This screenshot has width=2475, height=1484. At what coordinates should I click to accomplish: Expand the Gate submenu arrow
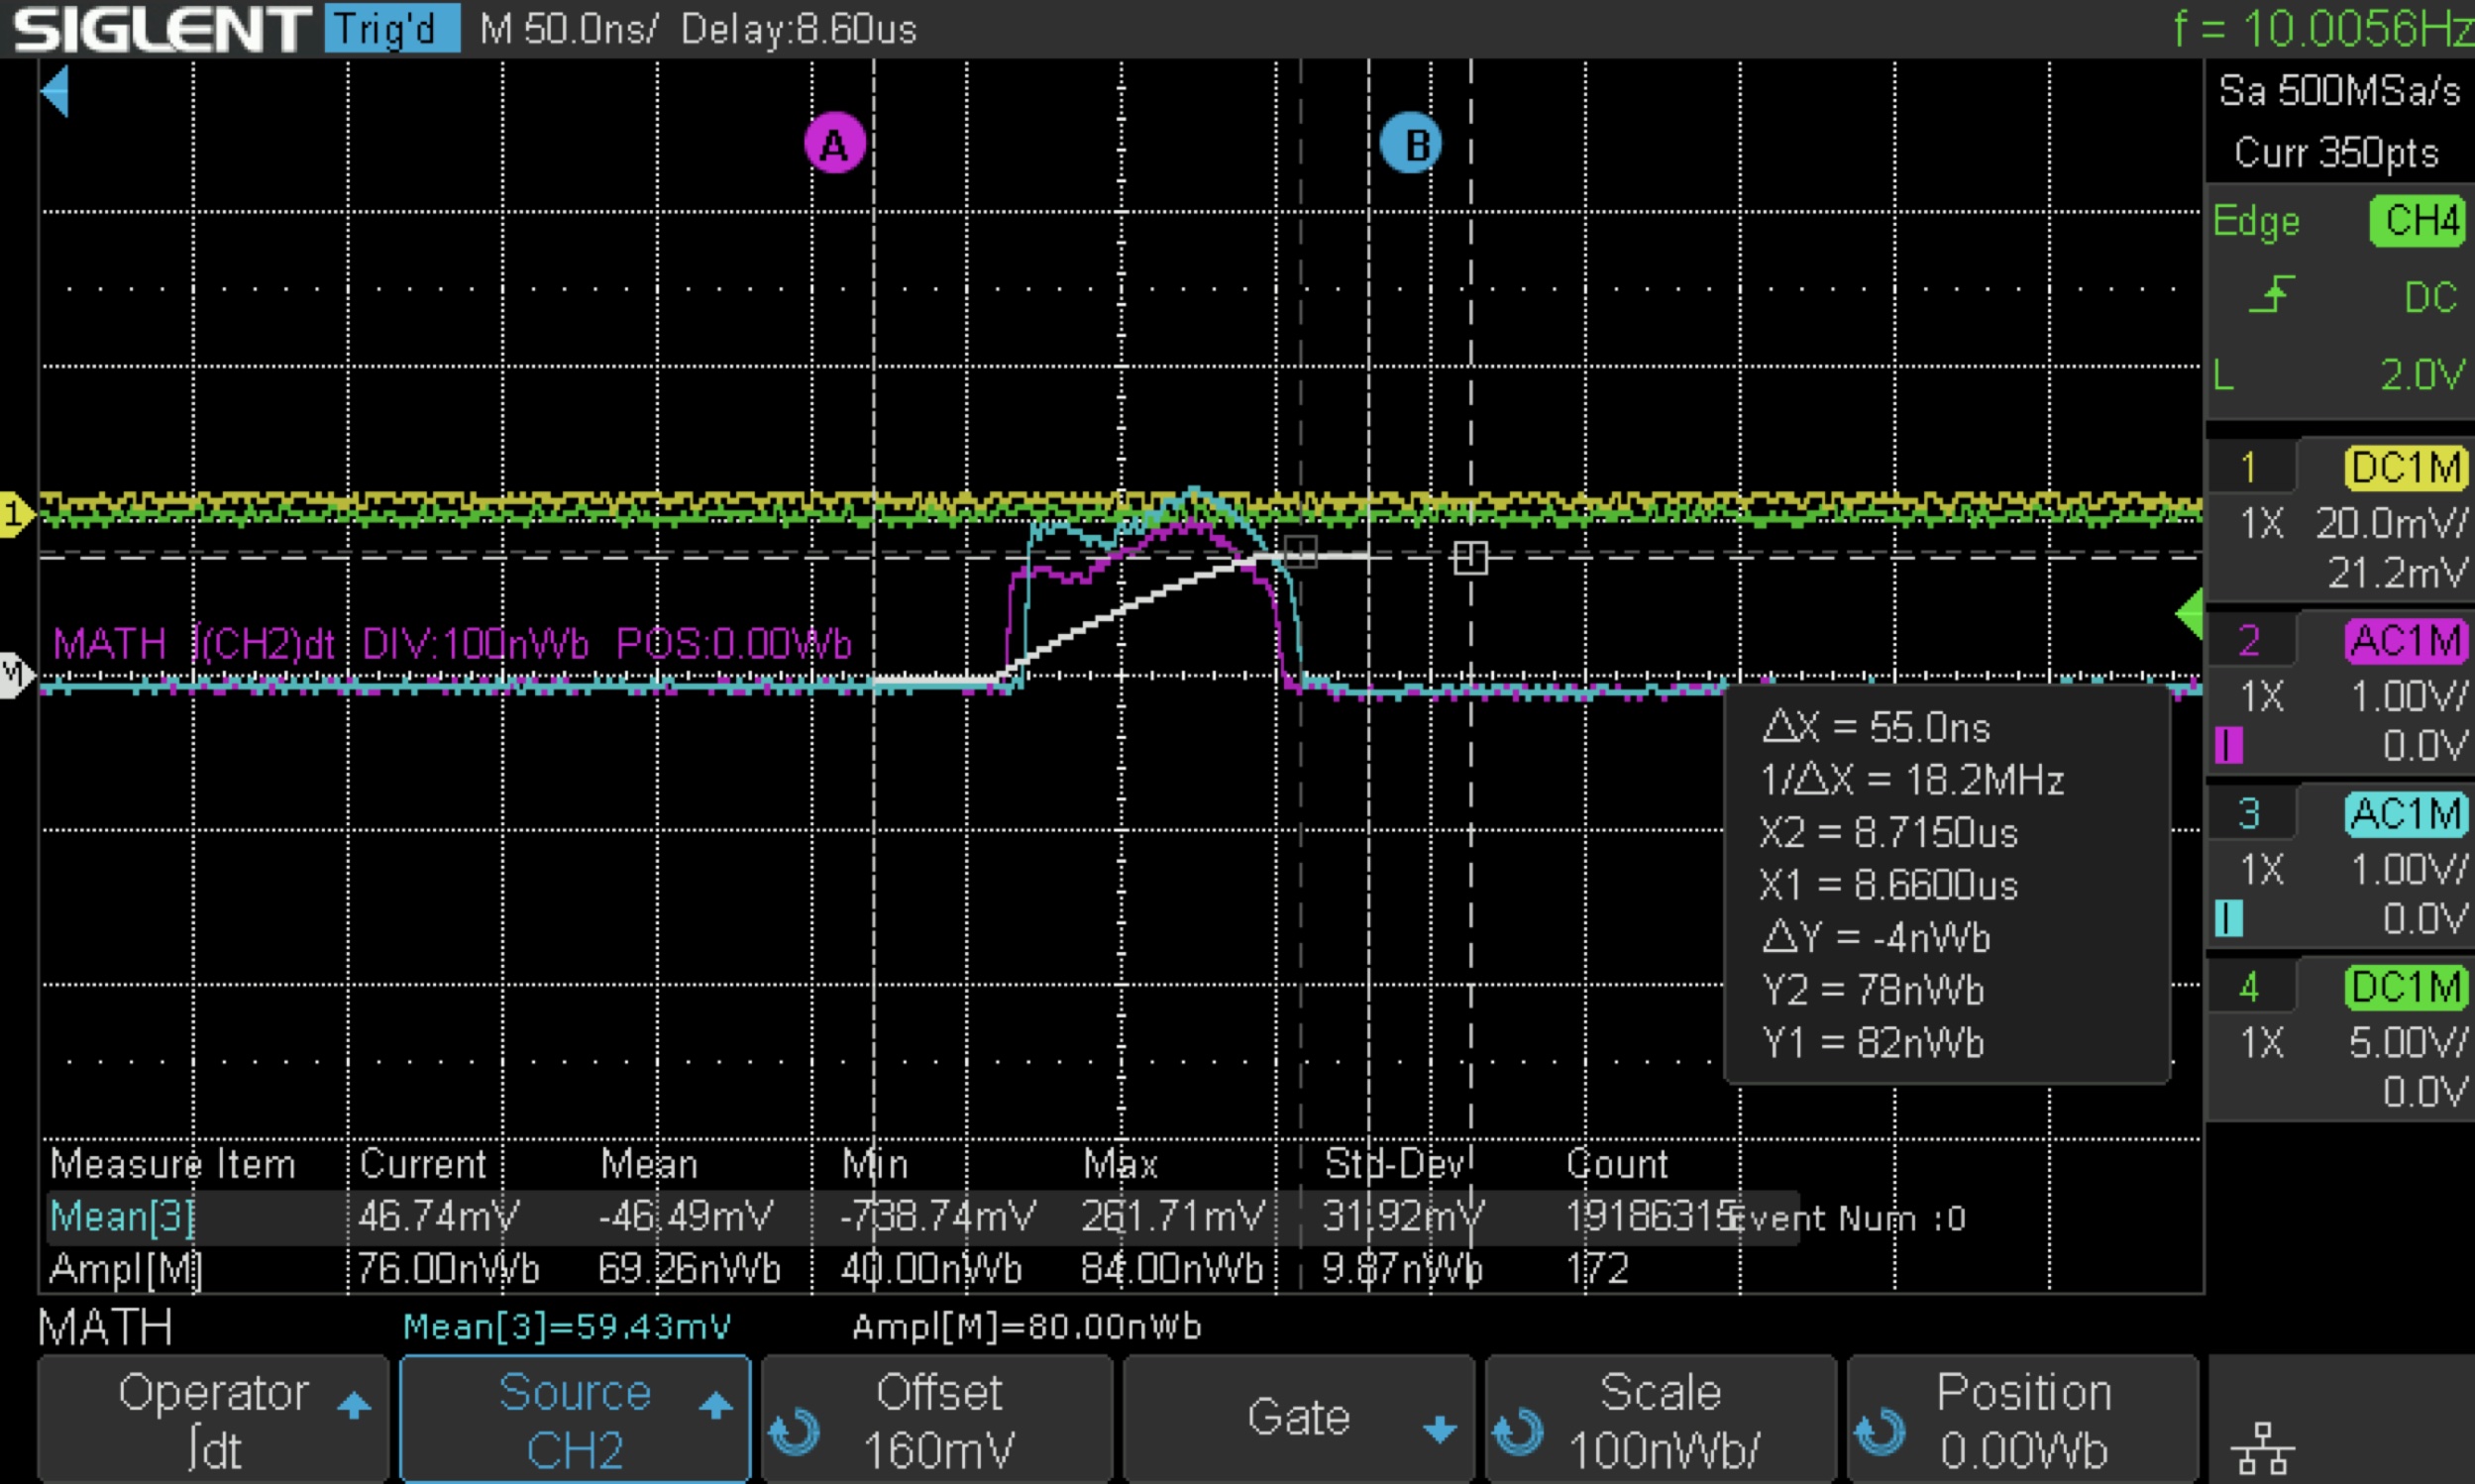point(1439,1428)
